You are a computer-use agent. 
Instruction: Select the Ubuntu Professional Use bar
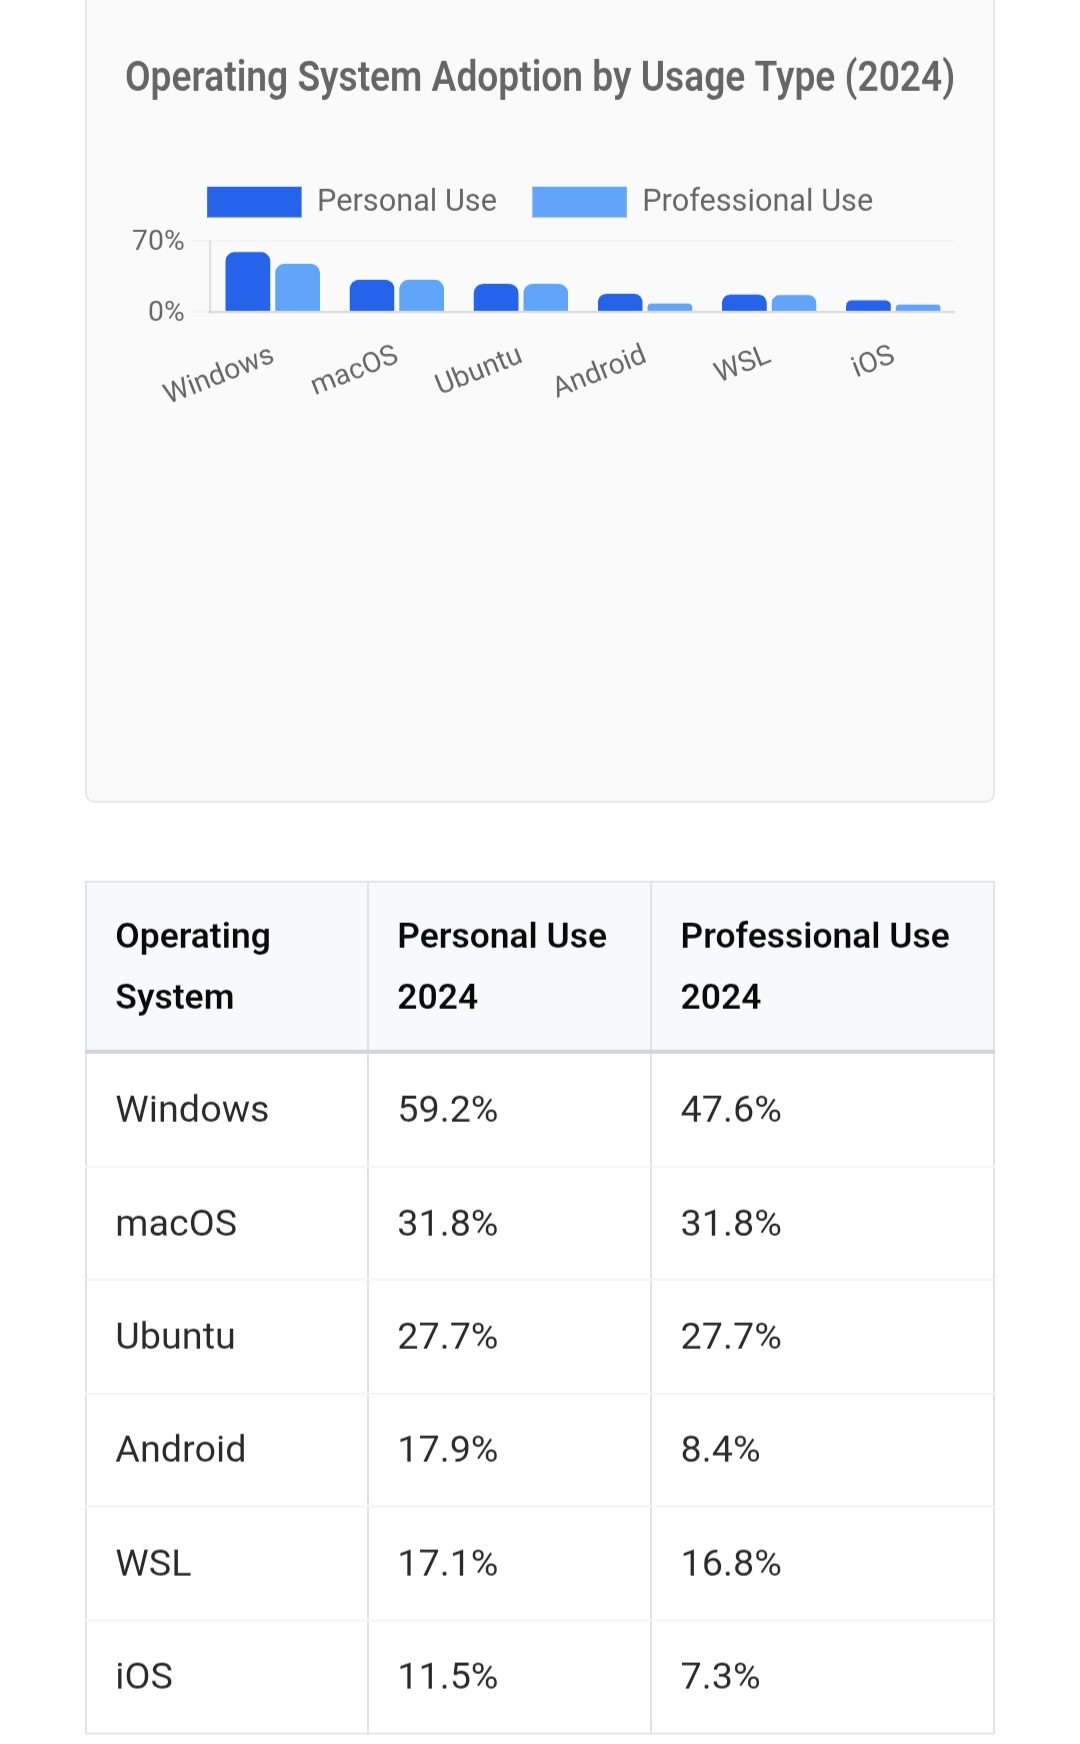click(546, 298)
